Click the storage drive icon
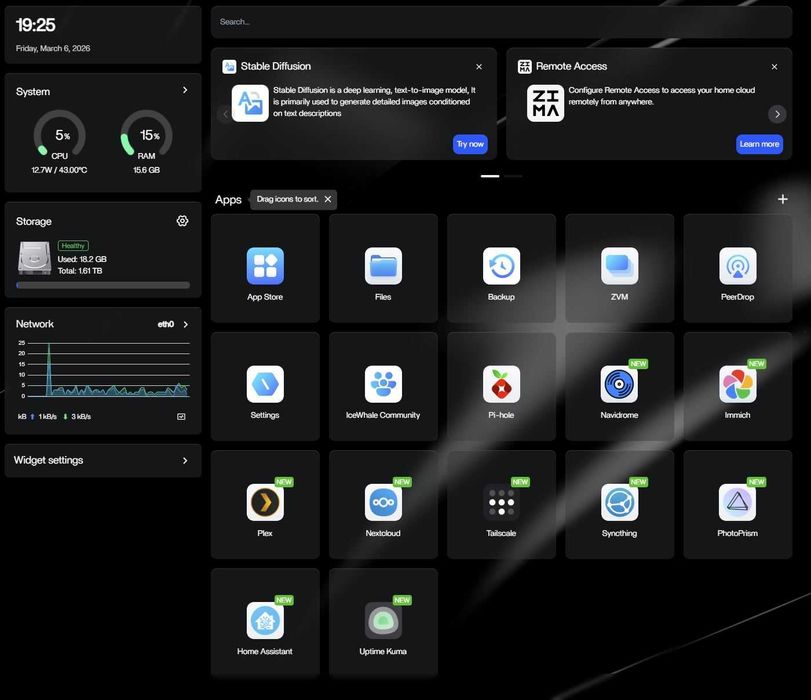This screenshot has width=811, height=700. [x=34, y=258]
